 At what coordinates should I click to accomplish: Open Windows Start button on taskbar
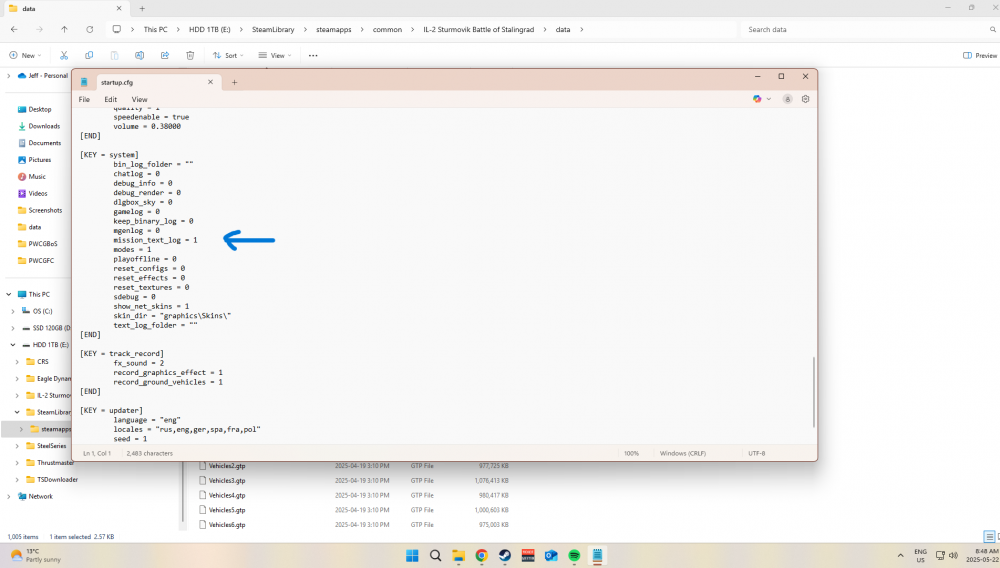click(413, 556)
